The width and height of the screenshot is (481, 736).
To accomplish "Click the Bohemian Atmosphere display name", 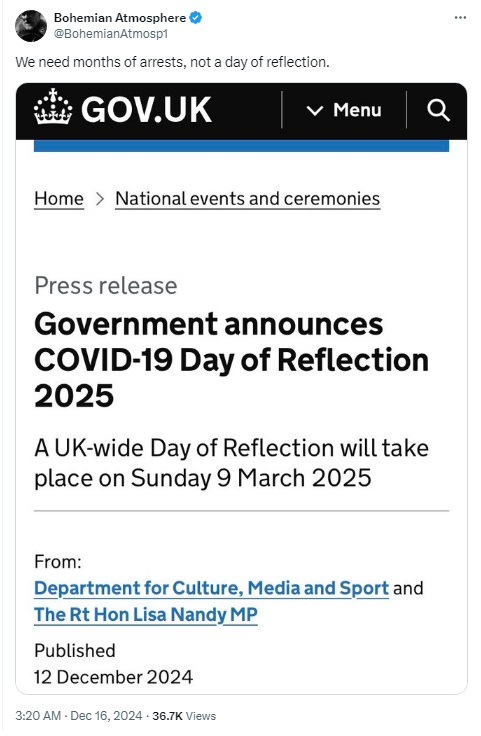I will pyautogui.click(x=120, y=18).
